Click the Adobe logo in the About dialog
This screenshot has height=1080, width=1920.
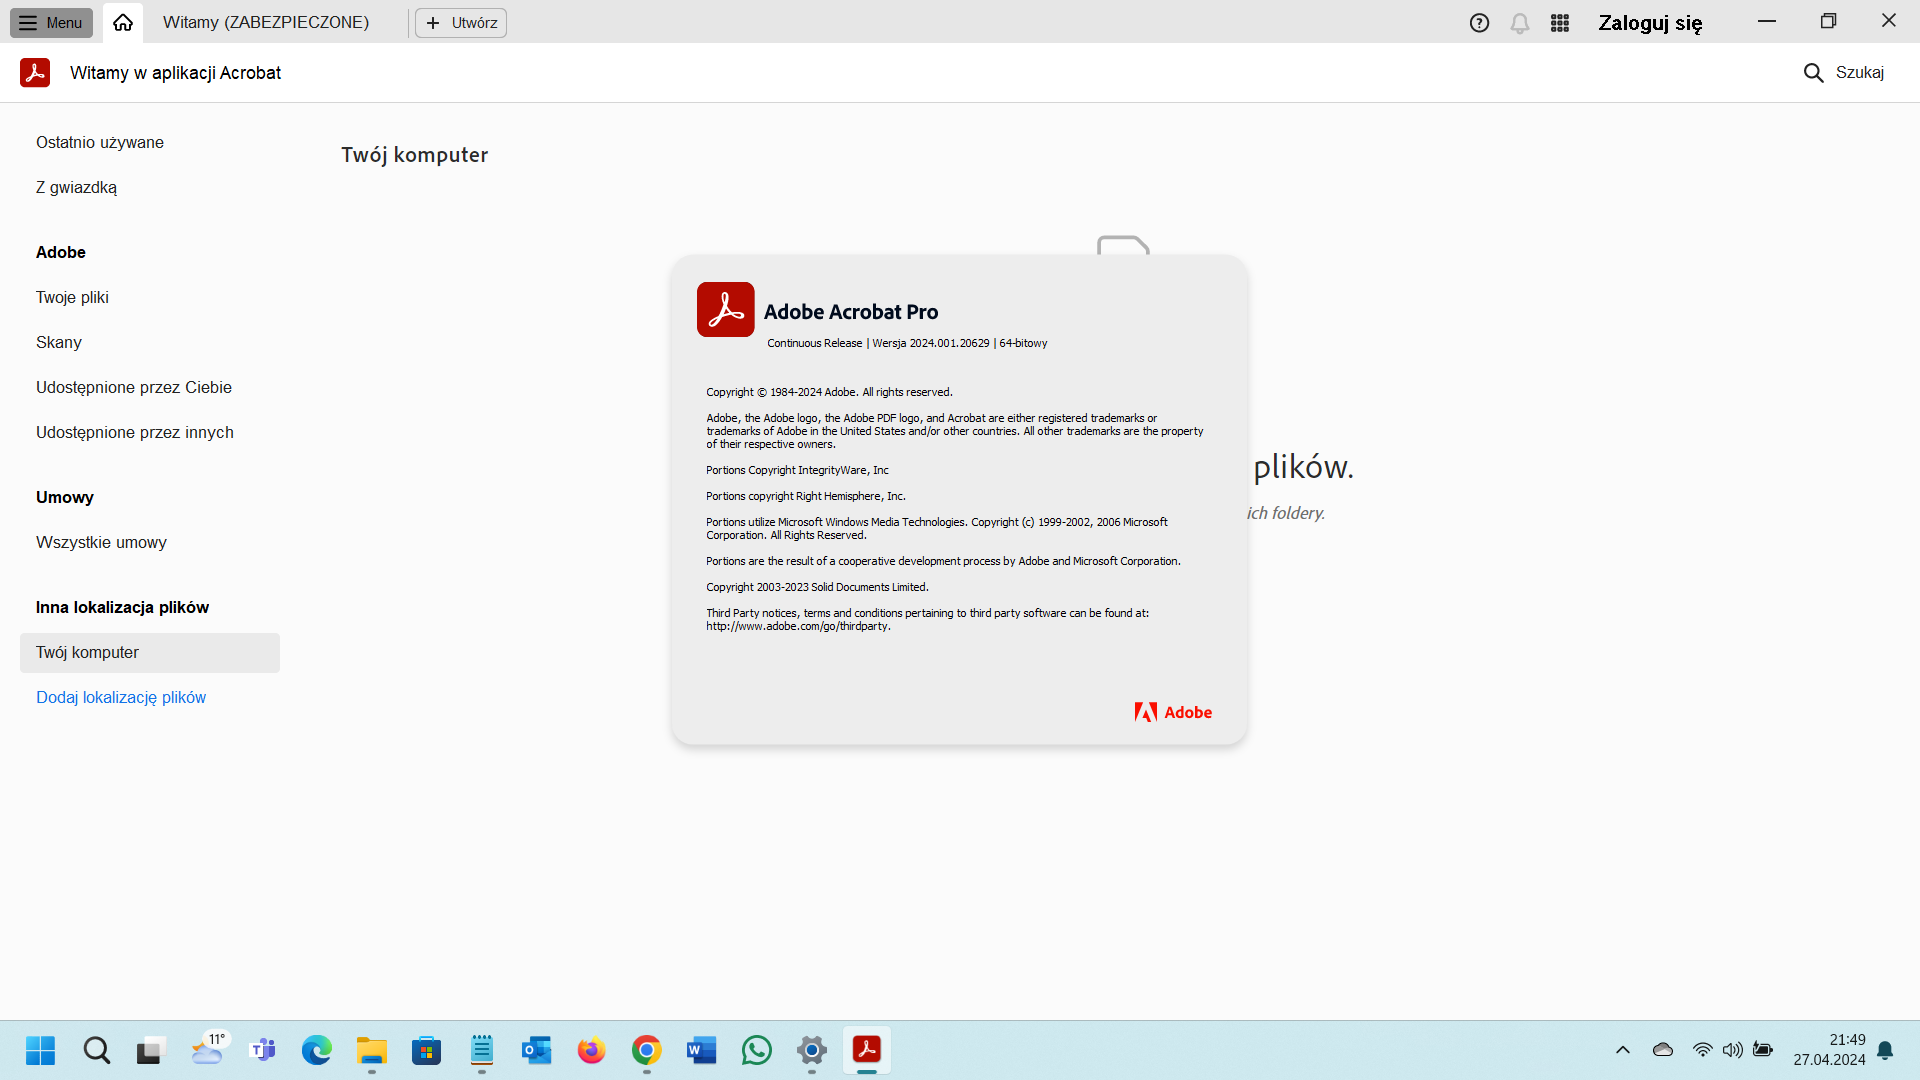(1173, 712)
